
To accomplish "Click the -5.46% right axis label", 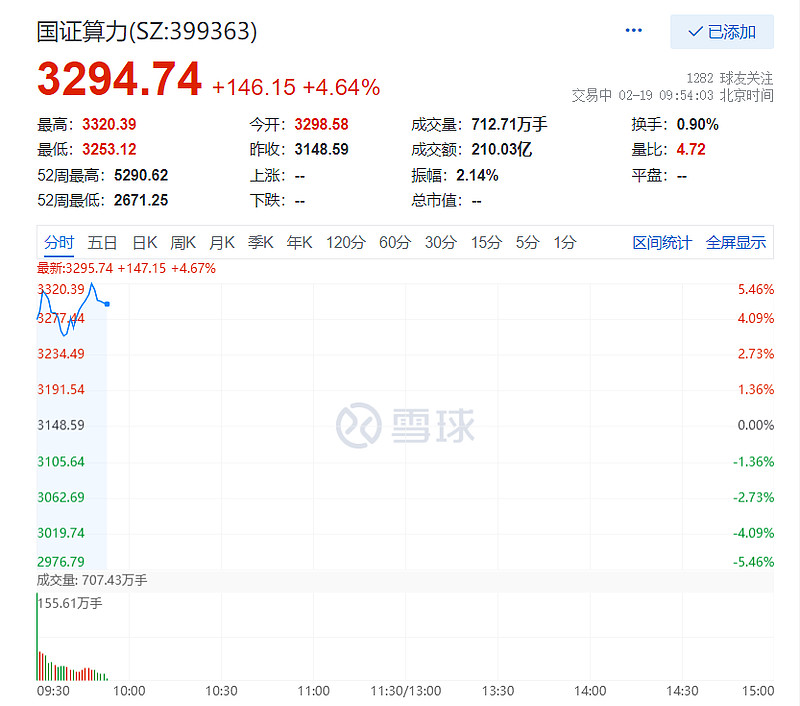I will pyautogui.click(x=754, y=562).
